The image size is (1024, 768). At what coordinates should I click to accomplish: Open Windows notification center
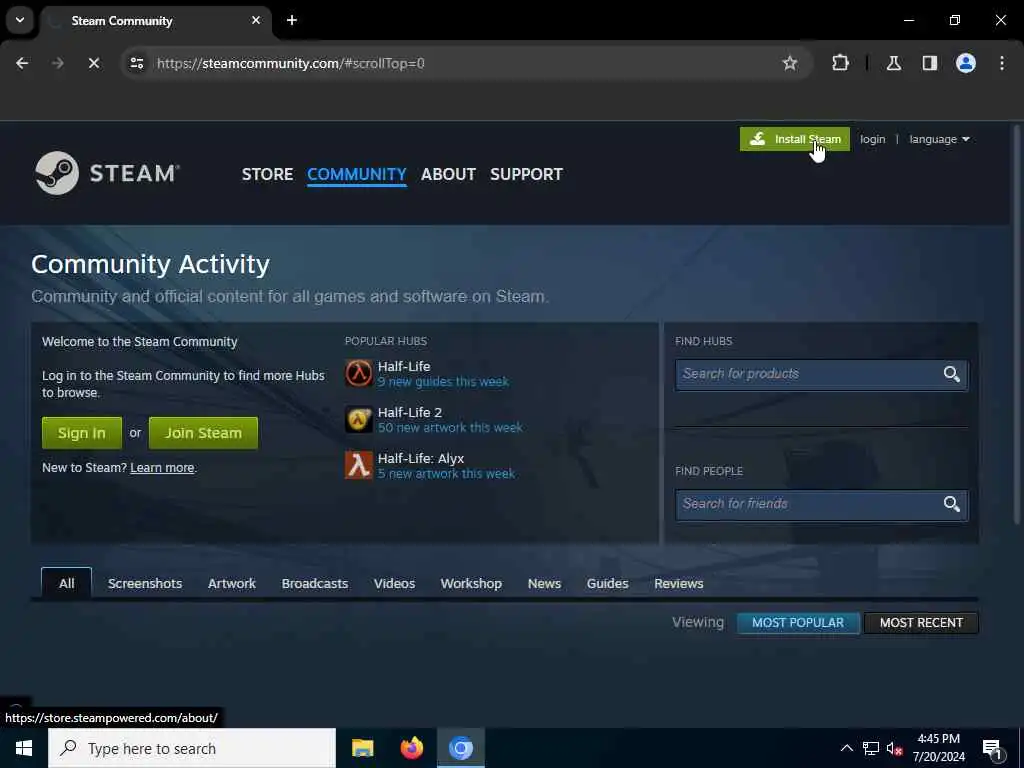pyautogui.click(x=993, y=749)
